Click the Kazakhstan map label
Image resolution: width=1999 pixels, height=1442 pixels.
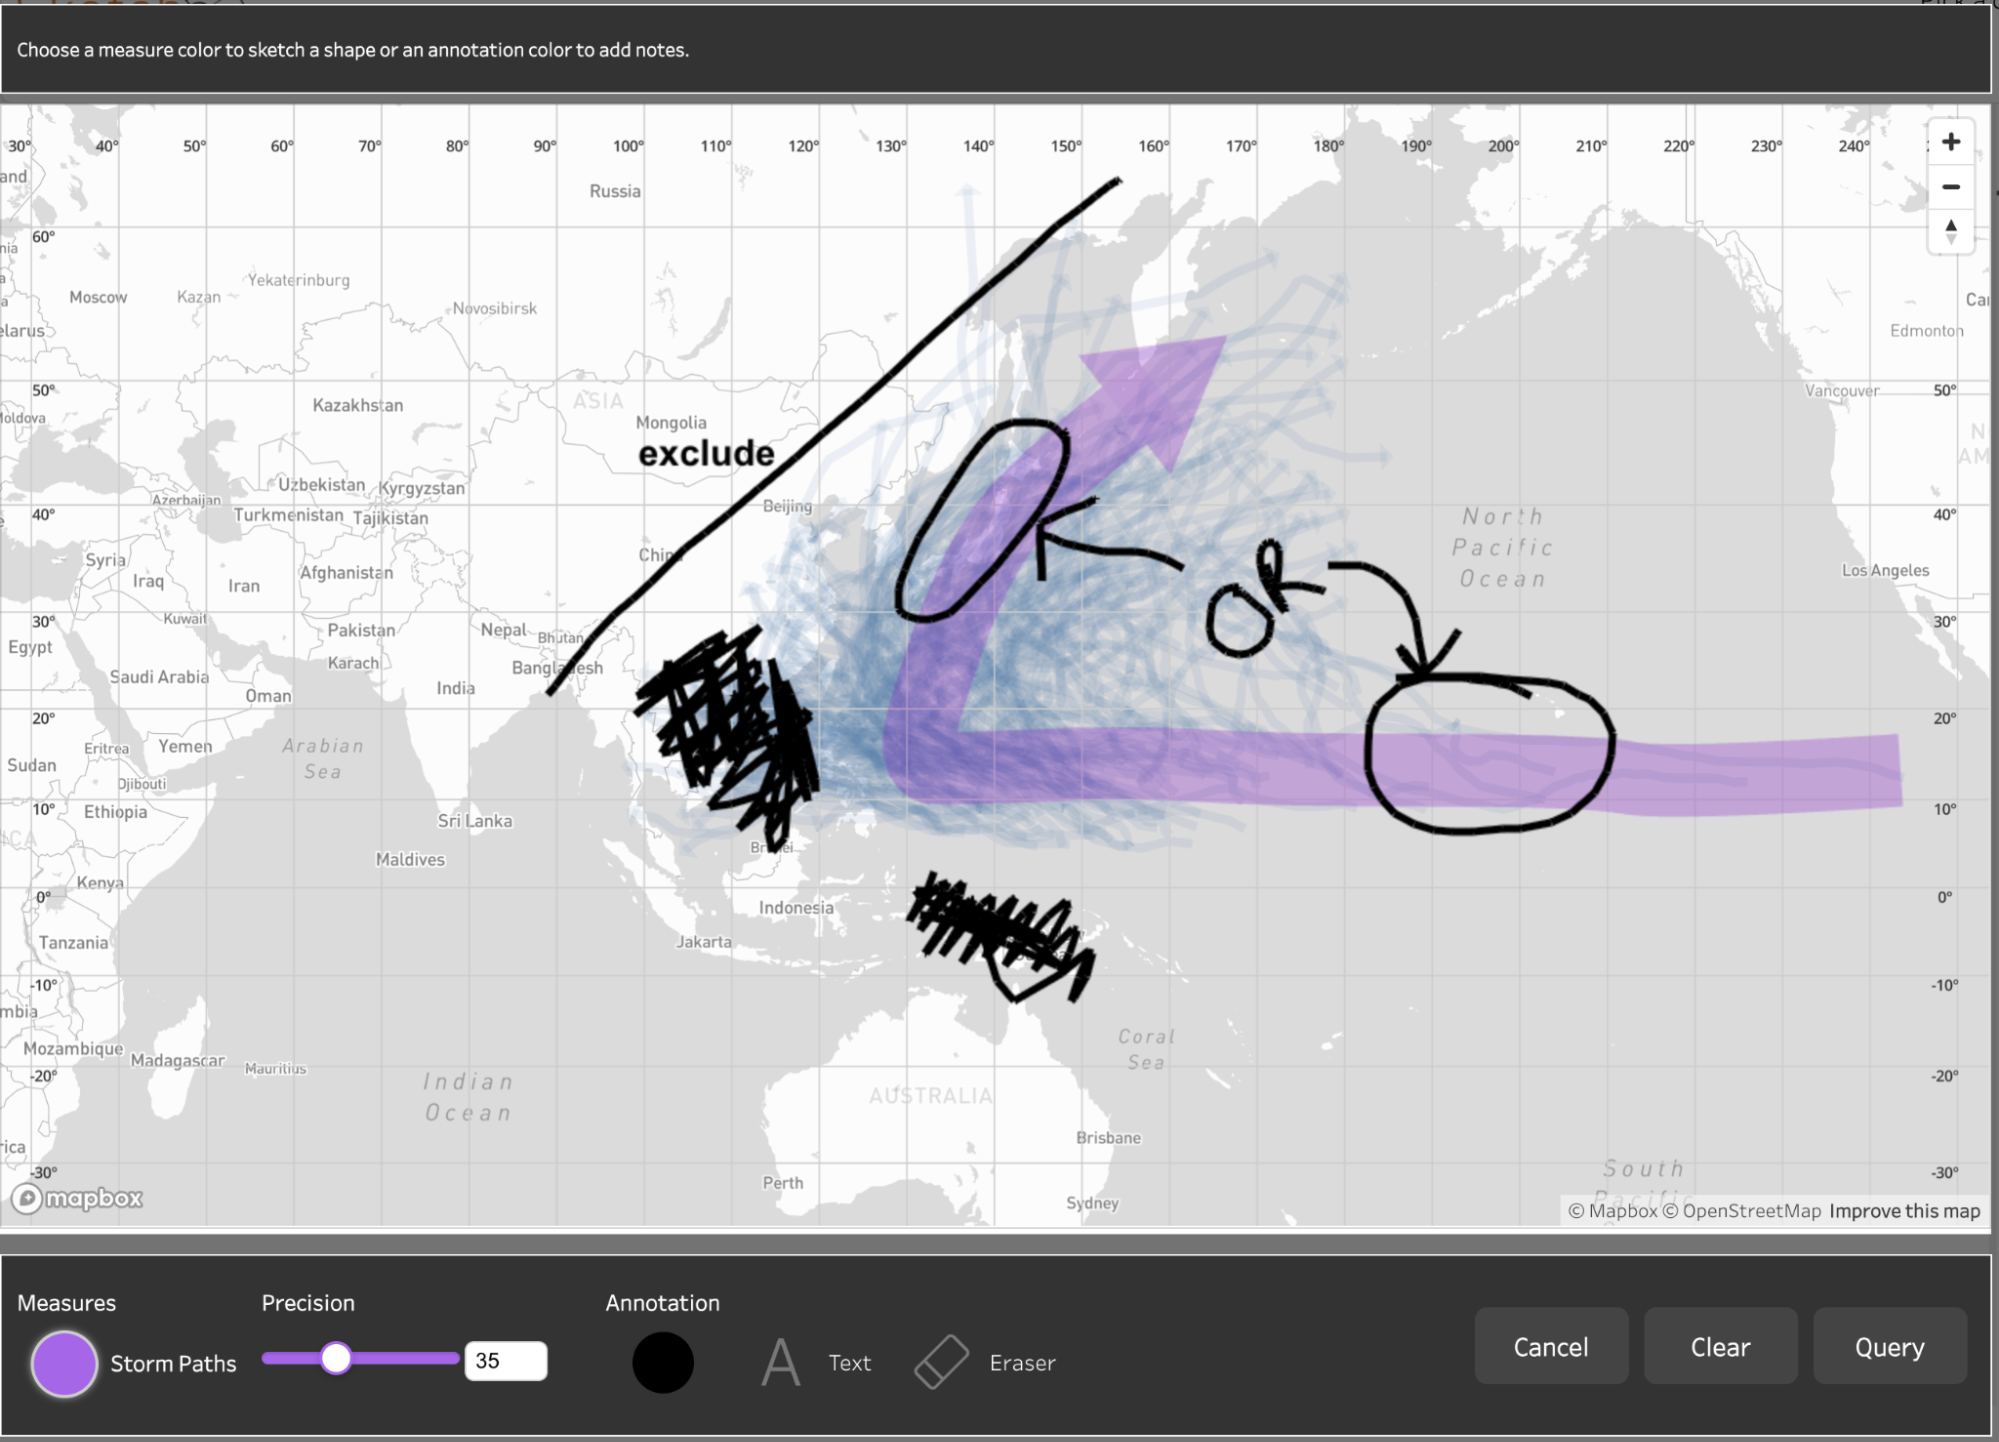tap(358, 405)
